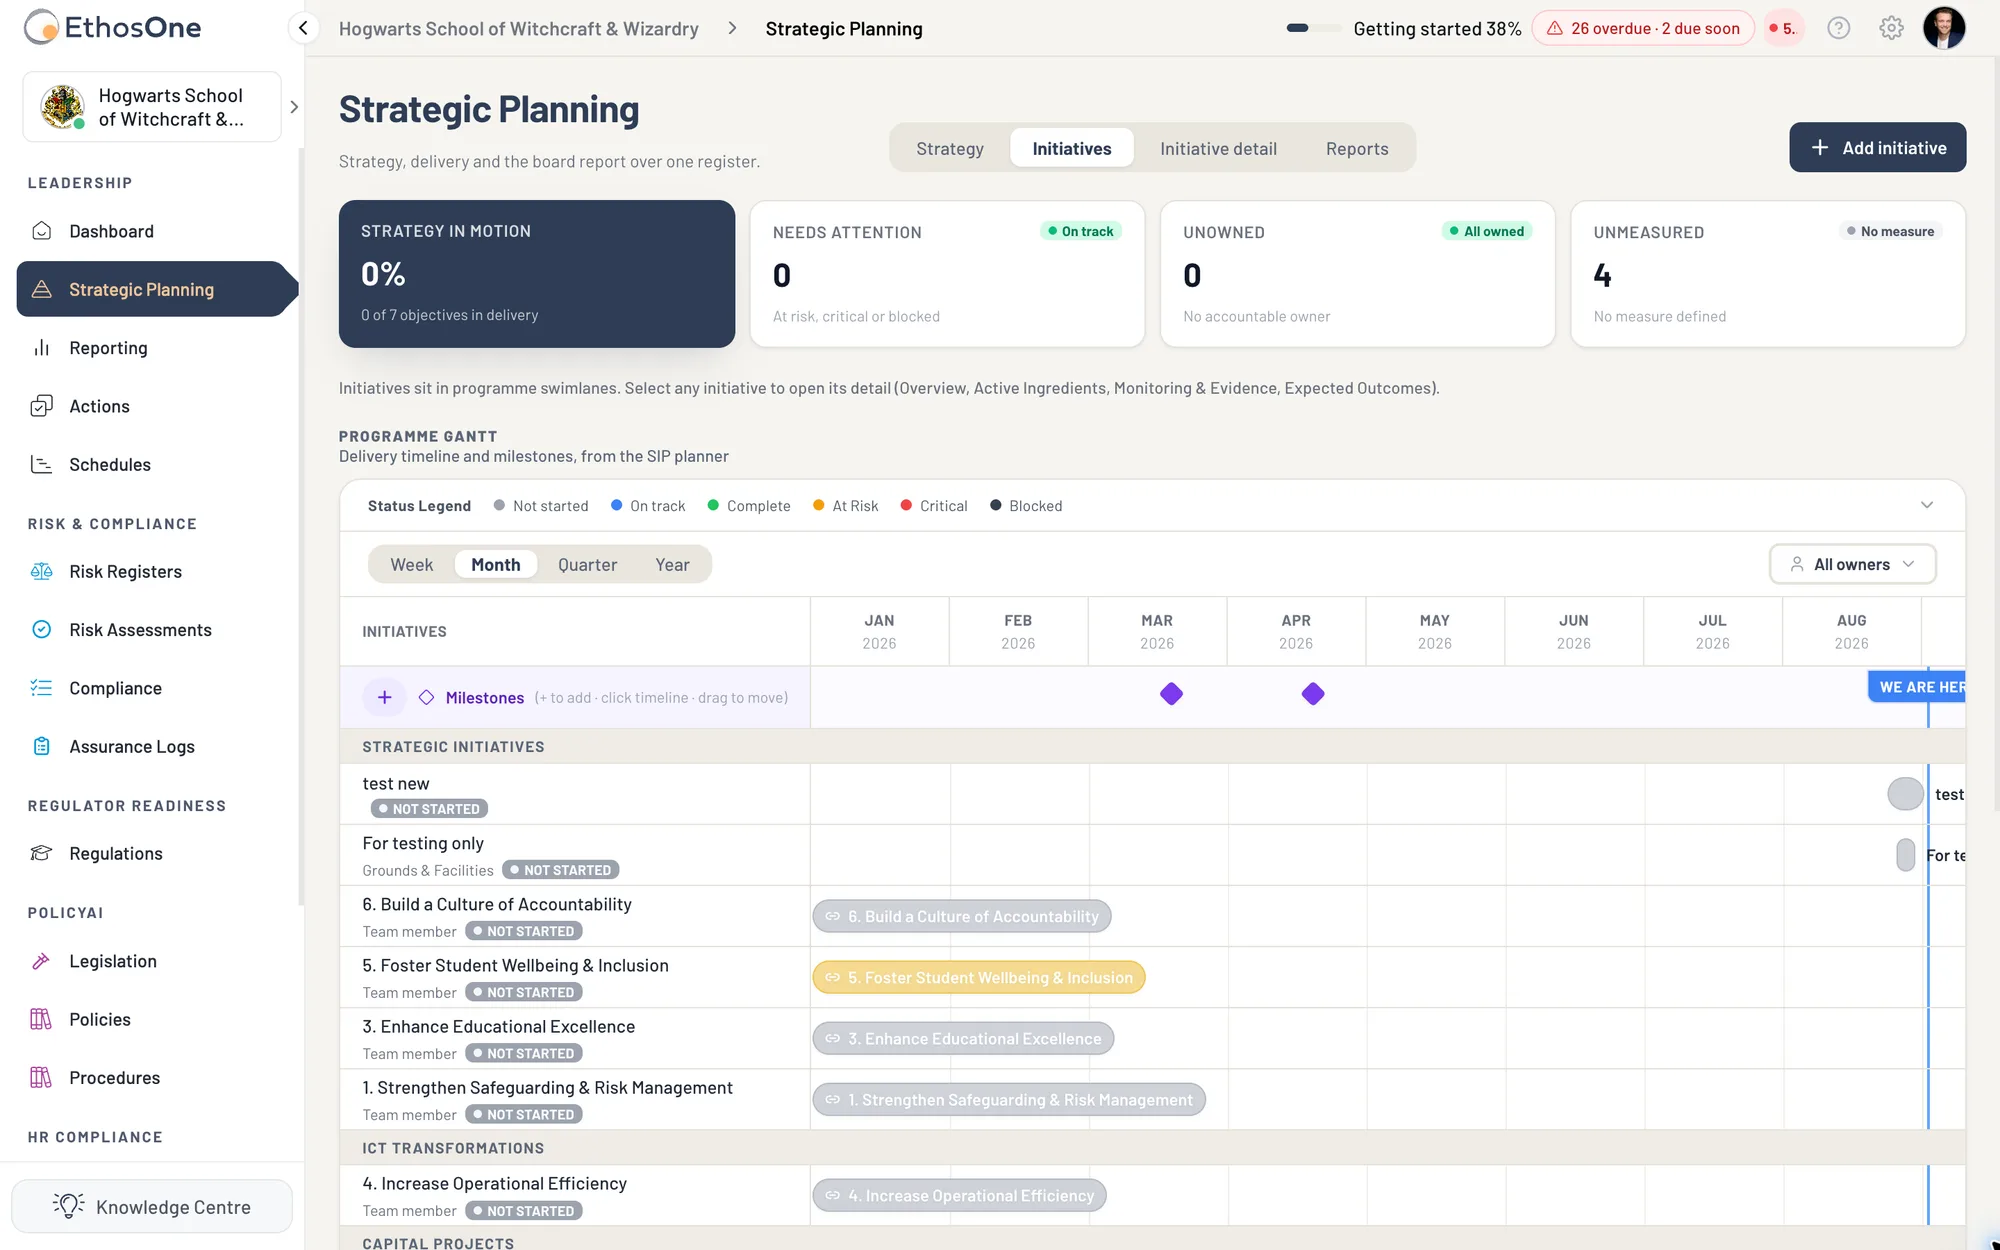
Task: Select the March milestone diamond marker
Action: (x=1171, y=693)
